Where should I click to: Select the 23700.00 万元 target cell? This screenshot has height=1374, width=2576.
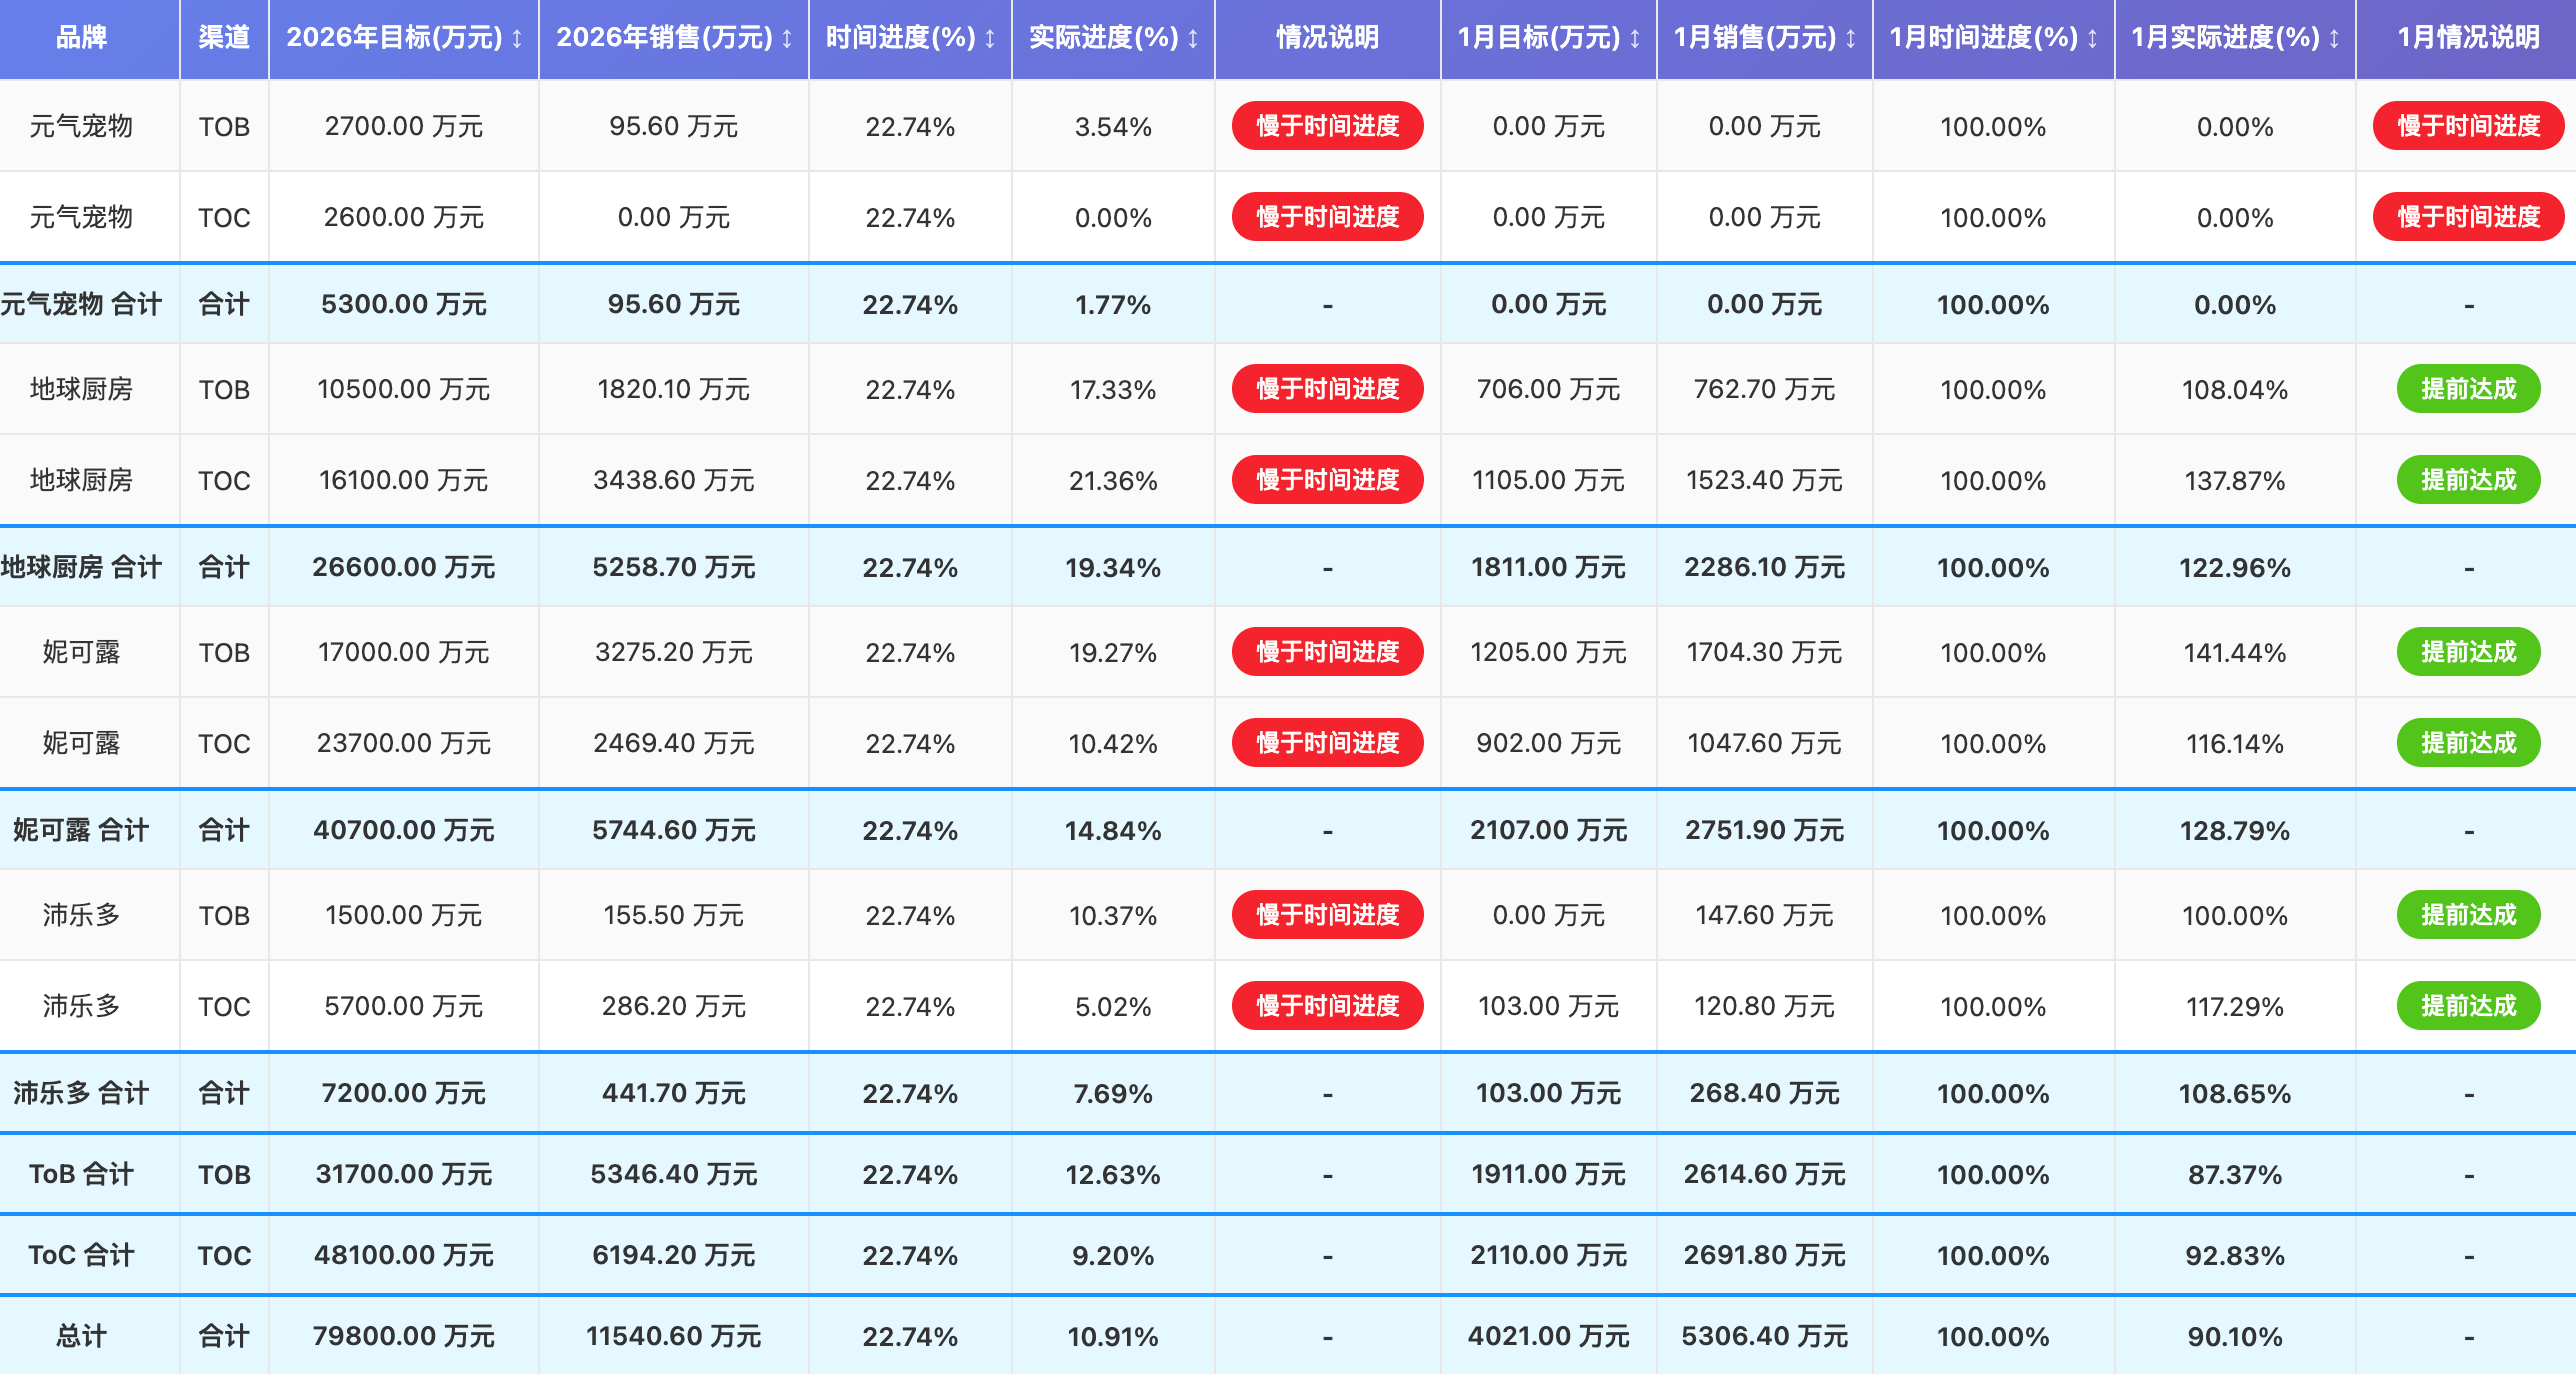[x=404, y=743]
